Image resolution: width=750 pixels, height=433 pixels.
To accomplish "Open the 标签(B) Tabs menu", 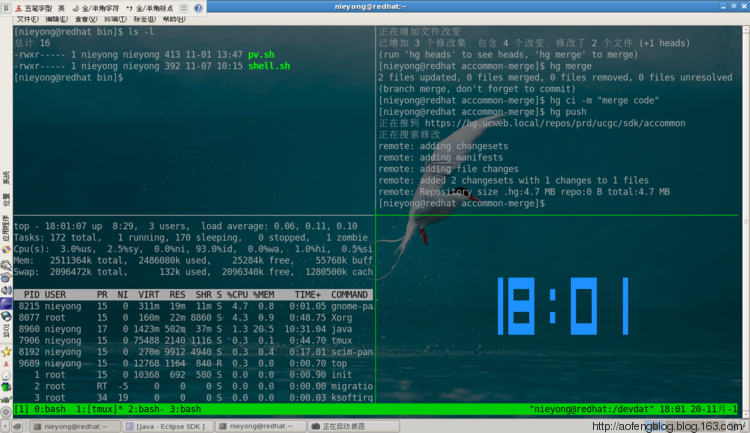I will [x=144, y=19].
